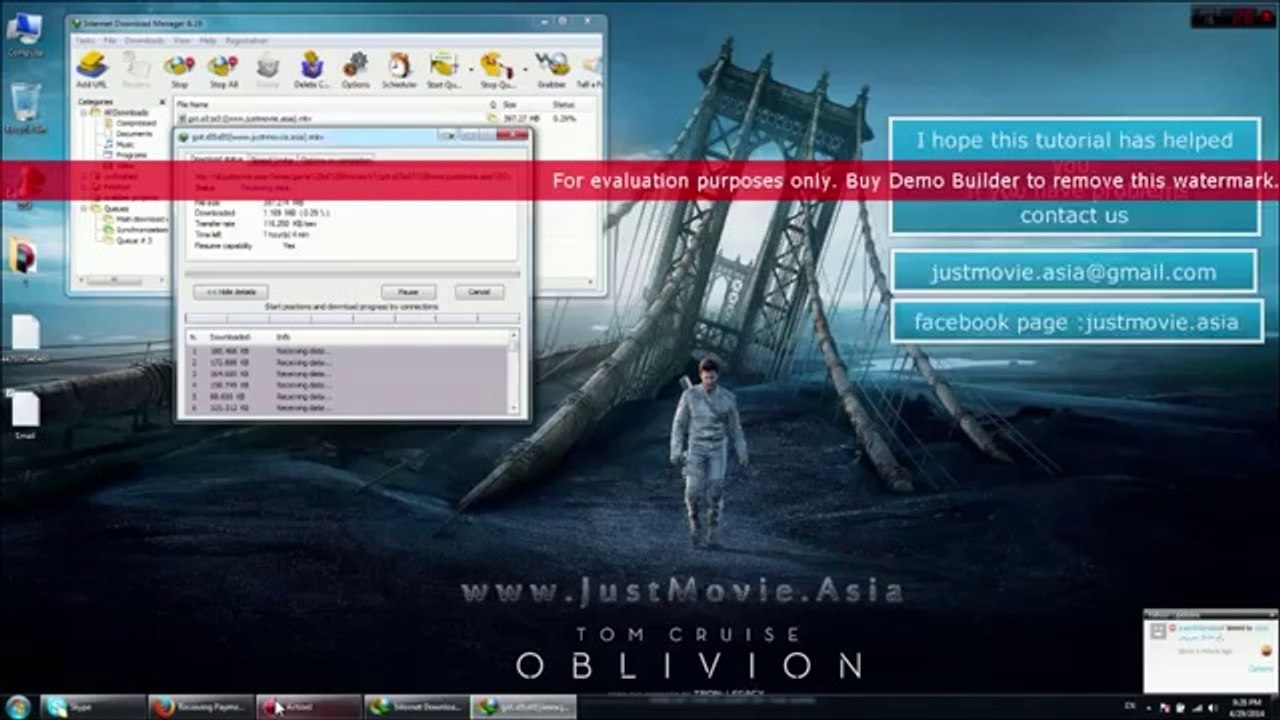The image size is (1280, 720).
Task: Open the Downloads menu in IDM
Action: point(144,41)
